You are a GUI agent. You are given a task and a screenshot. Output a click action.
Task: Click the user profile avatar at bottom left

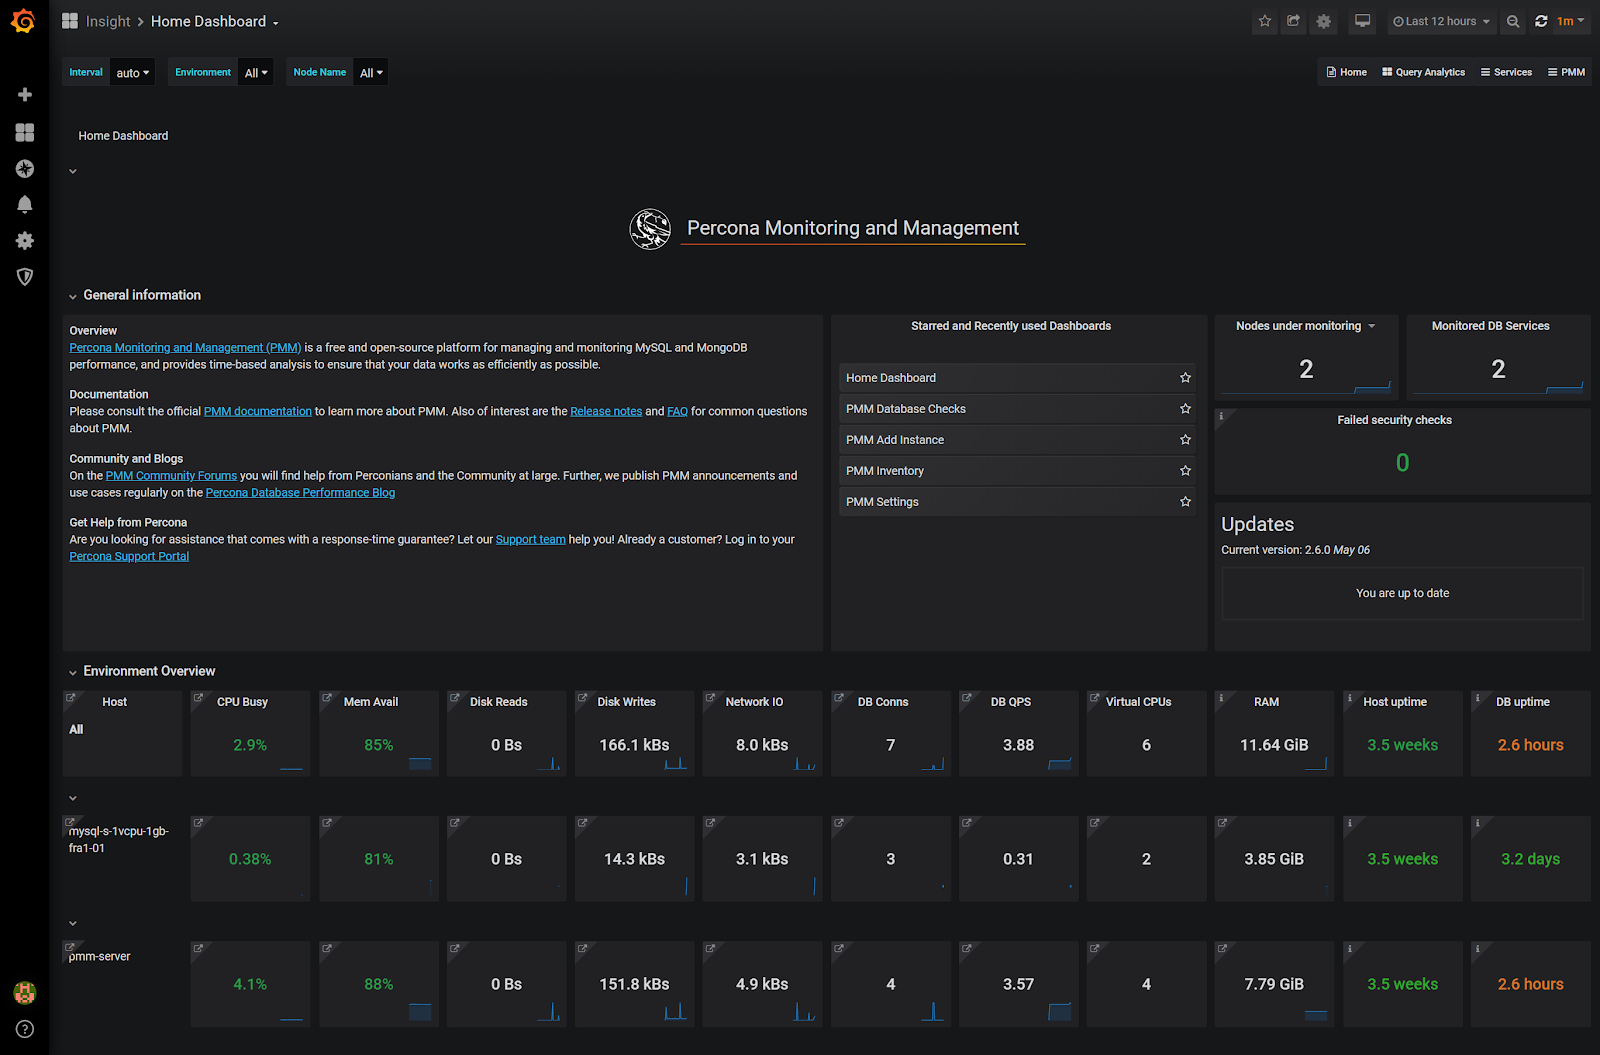point(24,993)
